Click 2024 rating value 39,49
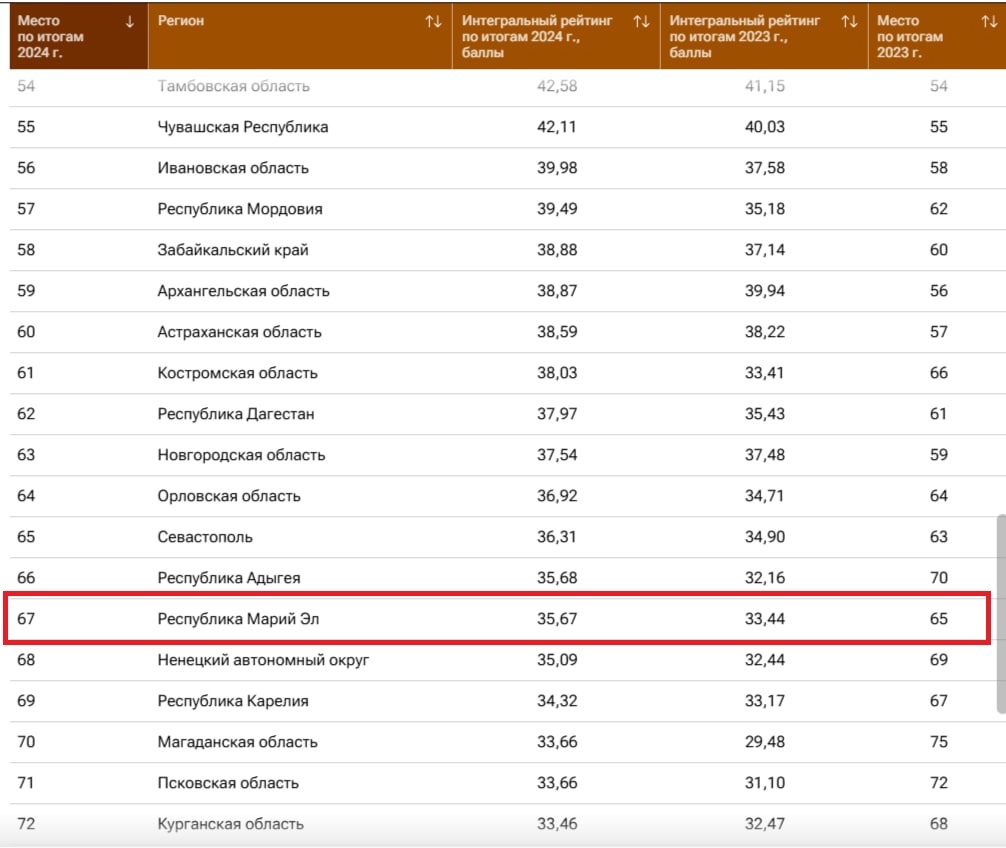Viewport: 1006px width, 848px height. [x=557, y=209]
